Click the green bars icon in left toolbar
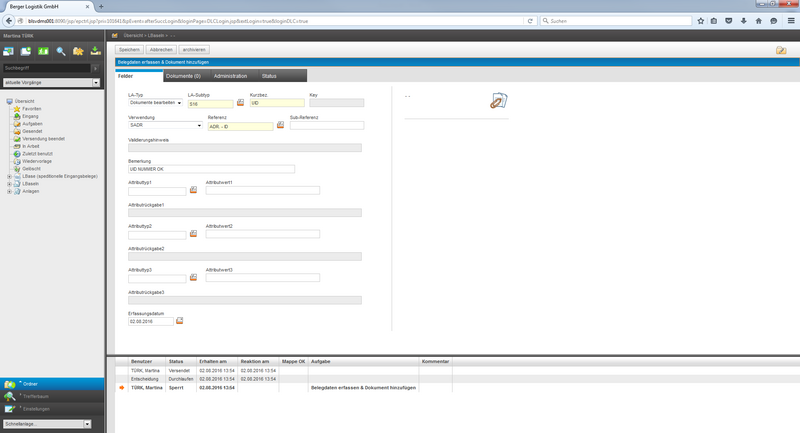The image size is (800, 433). 43,51
